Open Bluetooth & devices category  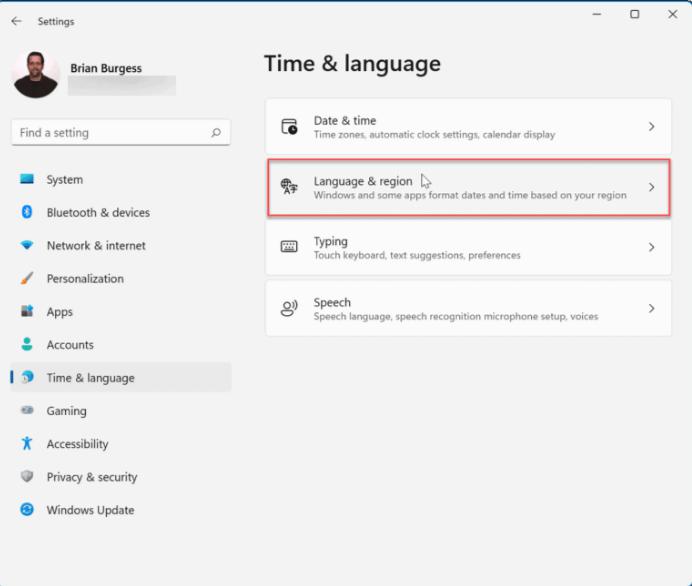coord(121,213)
